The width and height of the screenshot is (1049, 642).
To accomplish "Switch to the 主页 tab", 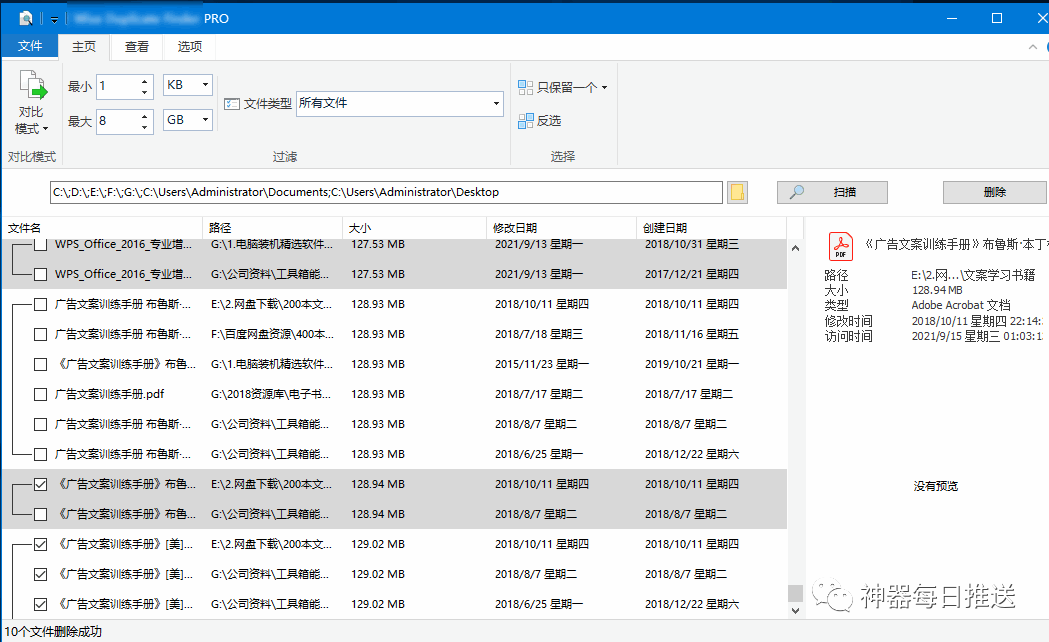I will [84, 46].
